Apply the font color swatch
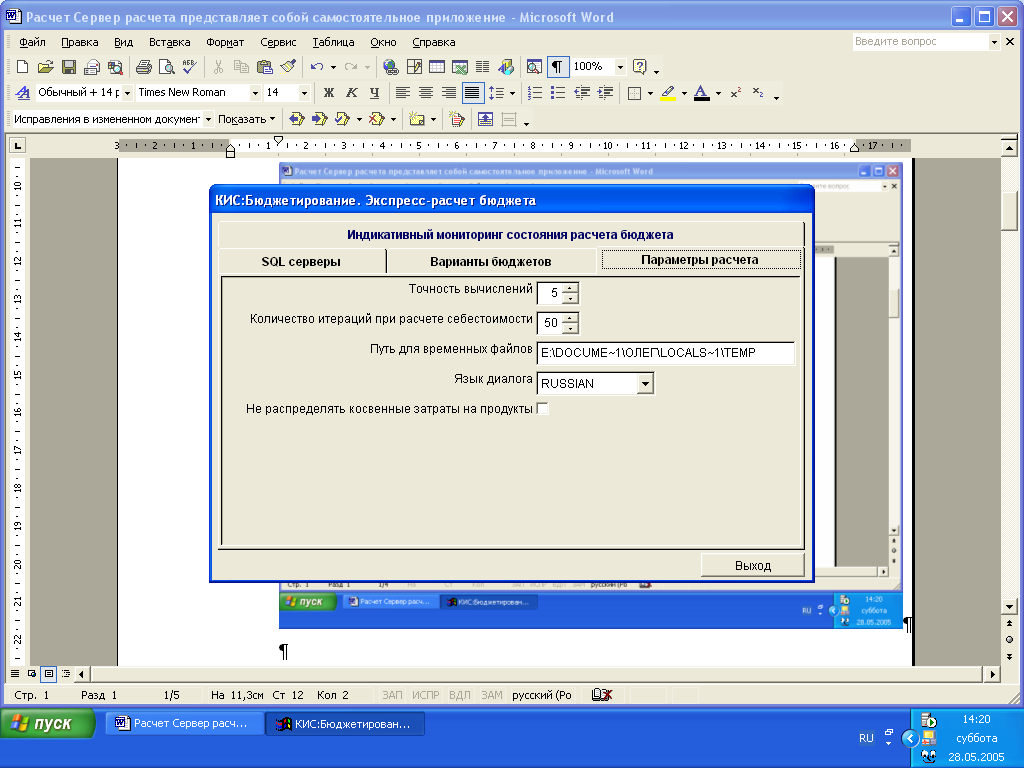 [x=701, y=93]
